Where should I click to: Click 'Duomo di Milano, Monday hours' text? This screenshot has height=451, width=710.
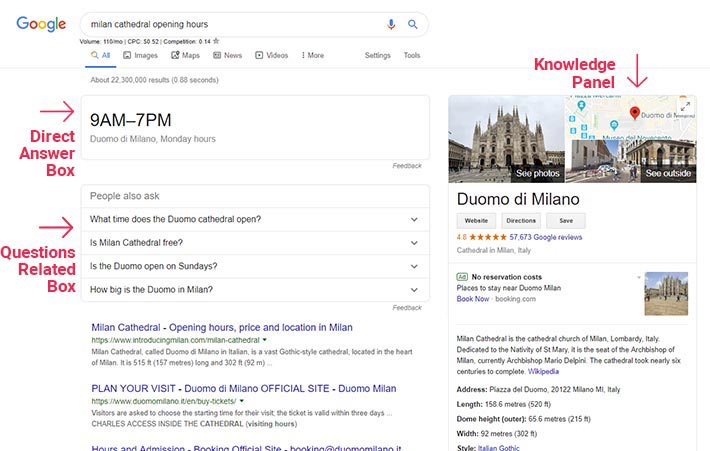point(153,139)
